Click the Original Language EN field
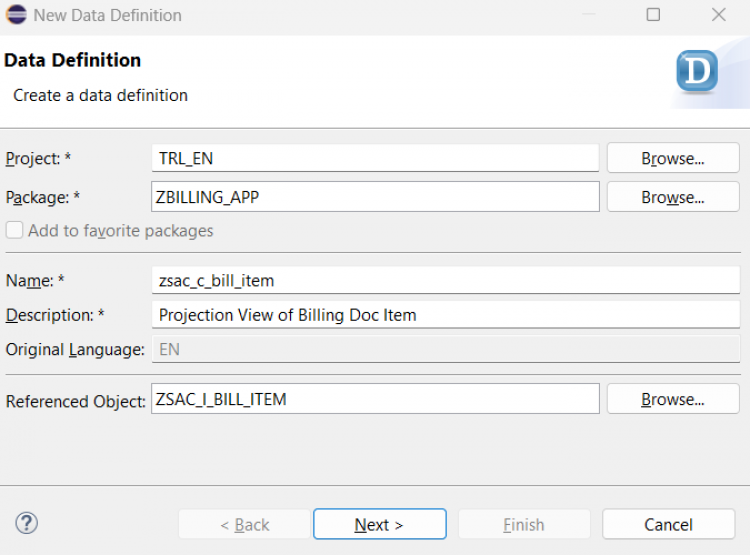This screenshot has height=555, width=750. 446,349
